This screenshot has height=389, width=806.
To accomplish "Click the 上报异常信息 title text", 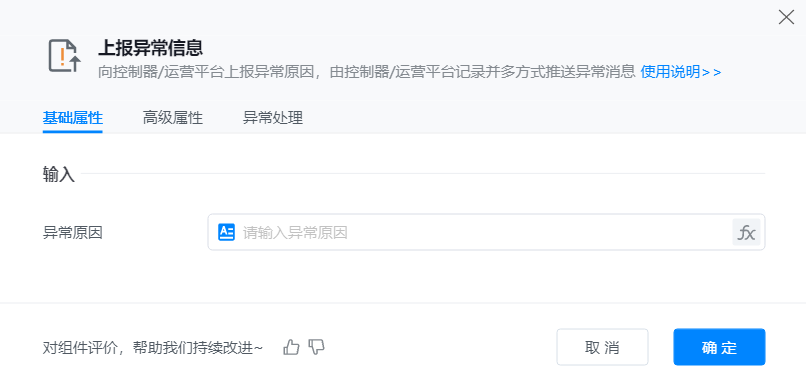I will coord(150,48).
